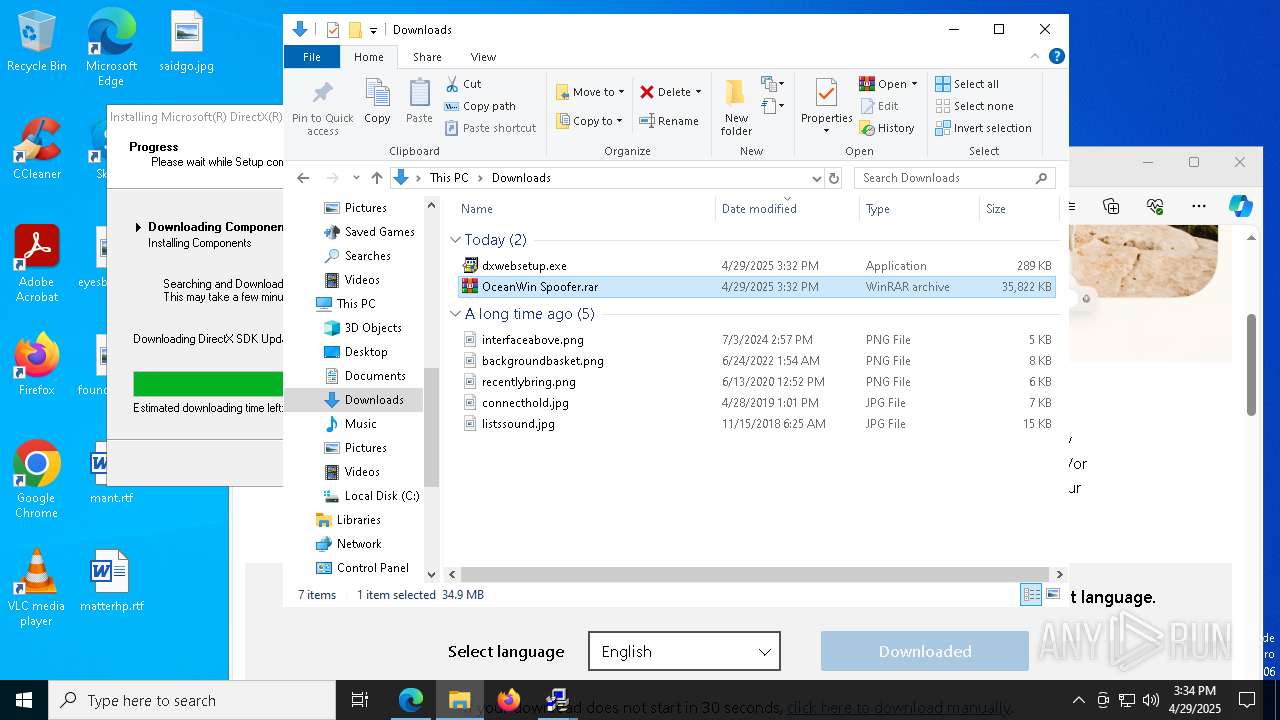The image size is (1280, 720).
Task: Select OceanWin Spoofer.rar file
Action: pos(757,287)
